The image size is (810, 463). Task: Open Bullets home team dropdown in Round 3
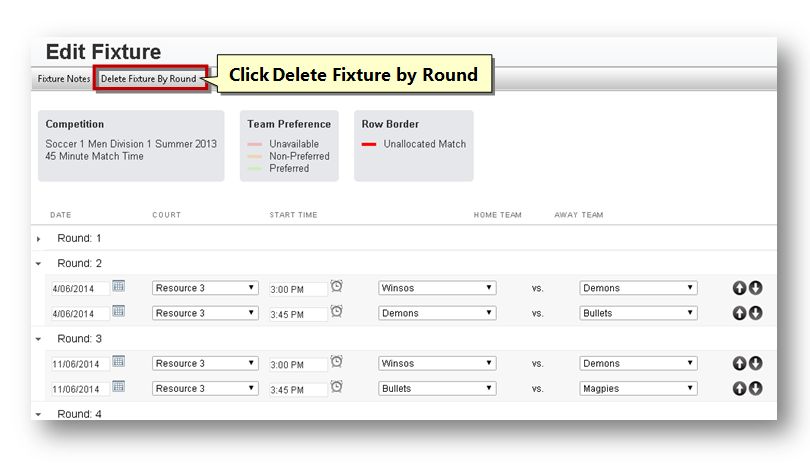pos(437,388)
